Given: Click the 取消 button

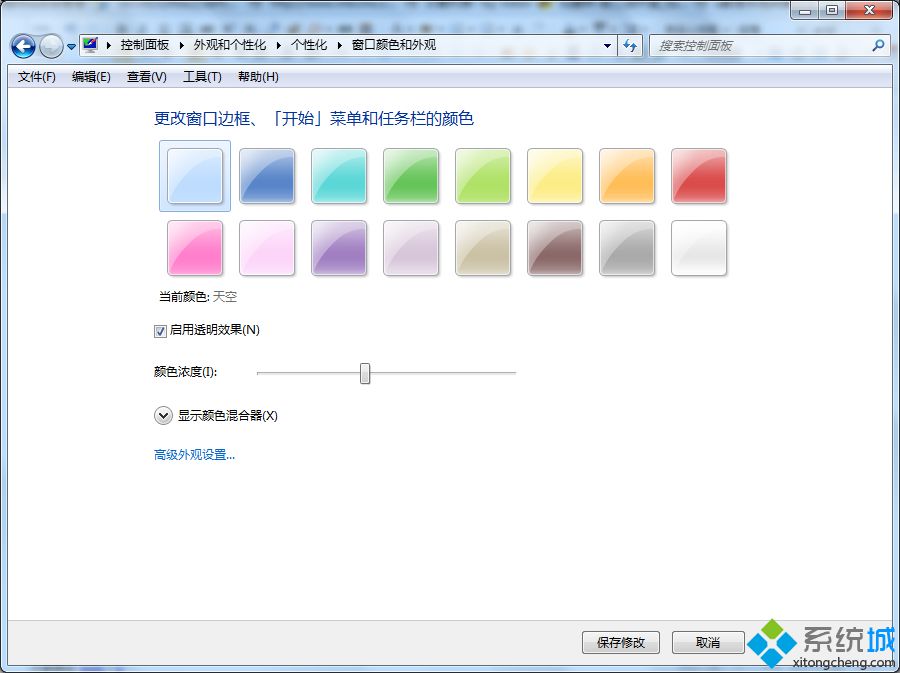Looking at the screenshot, I should tap(708, 643).
